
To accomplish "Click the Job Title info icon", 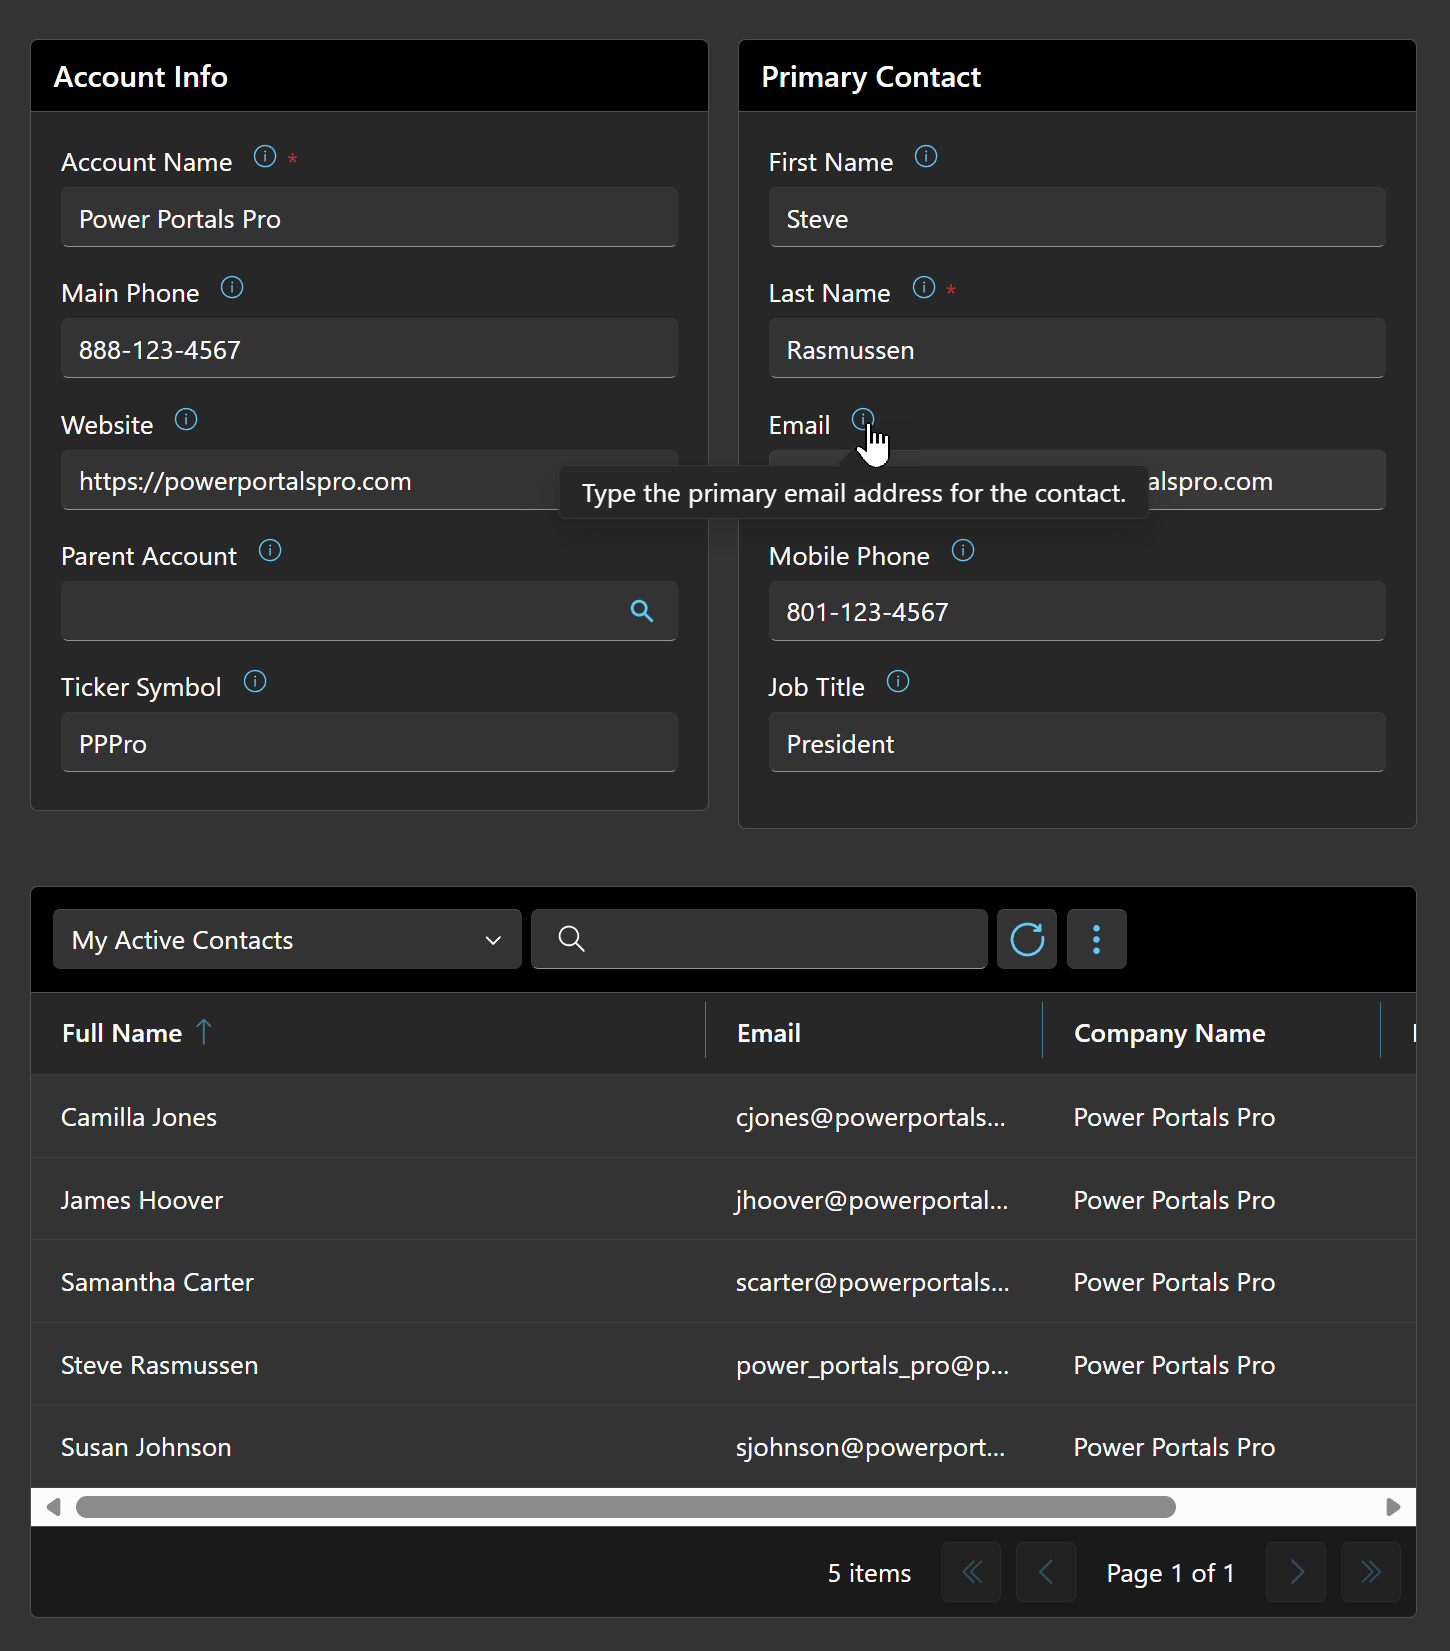I will [898, 682].
